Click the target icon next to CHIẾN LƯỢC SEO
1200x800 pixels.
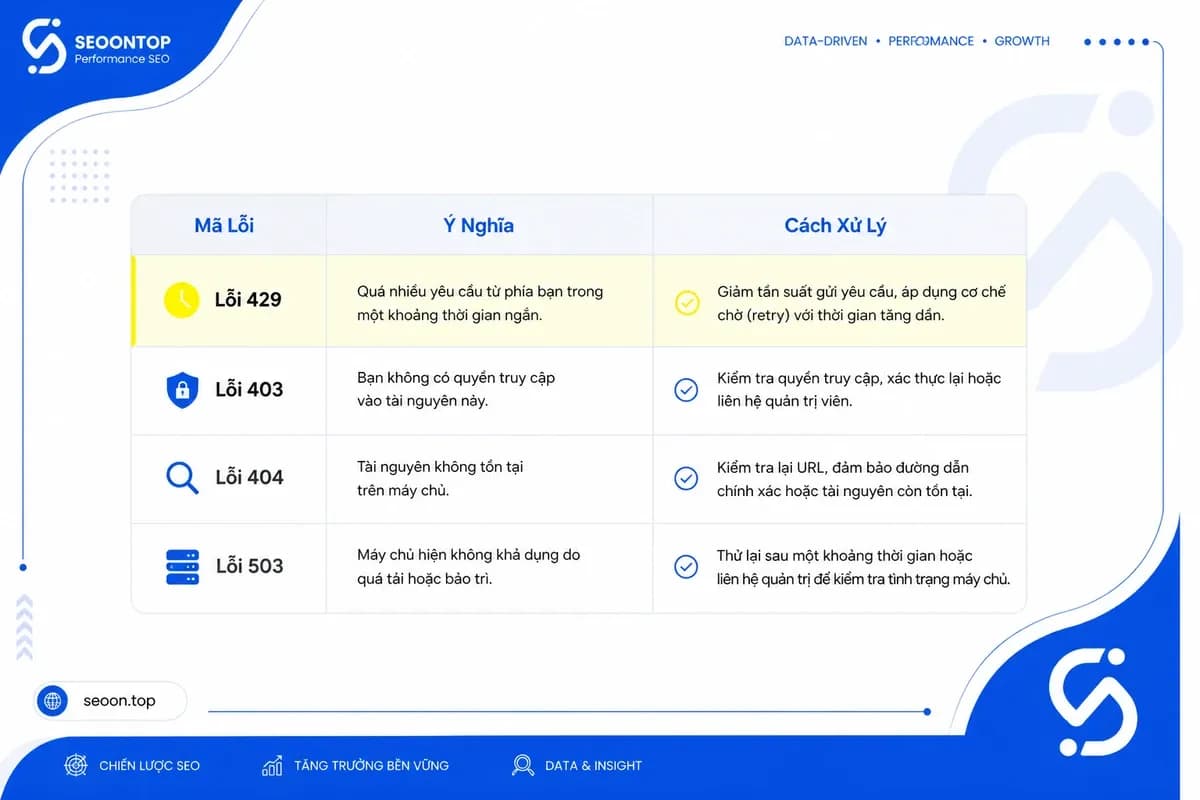coord(75,765)
